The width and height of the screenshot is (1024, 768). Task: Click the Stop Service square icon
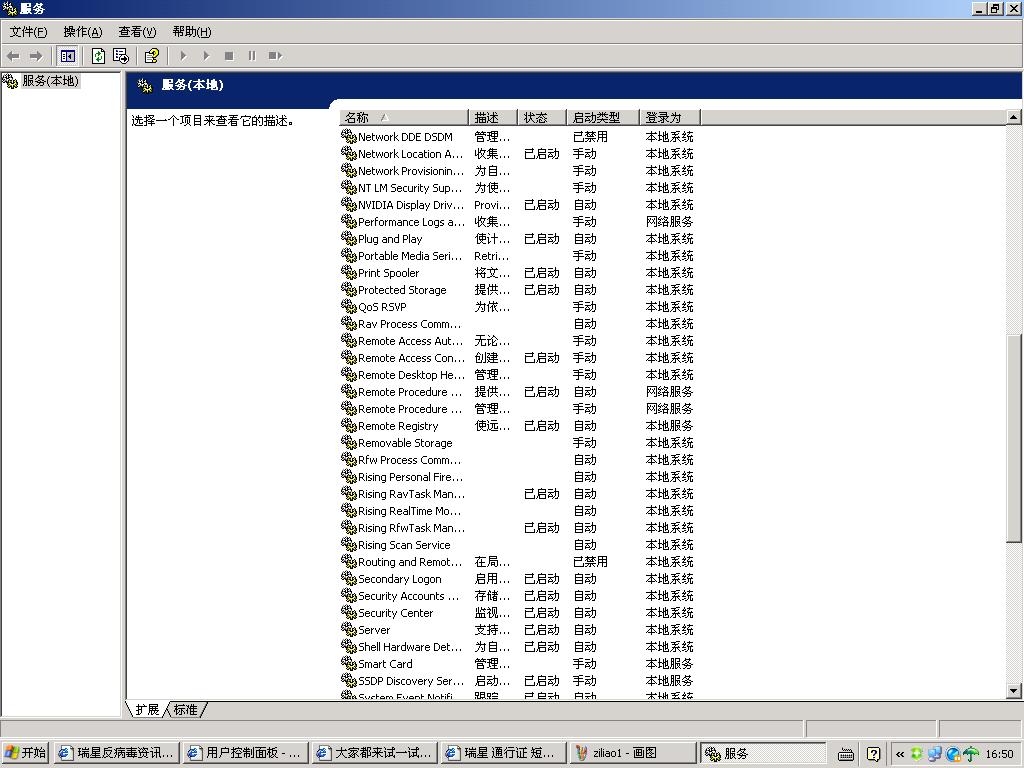[x=229, y=56]
